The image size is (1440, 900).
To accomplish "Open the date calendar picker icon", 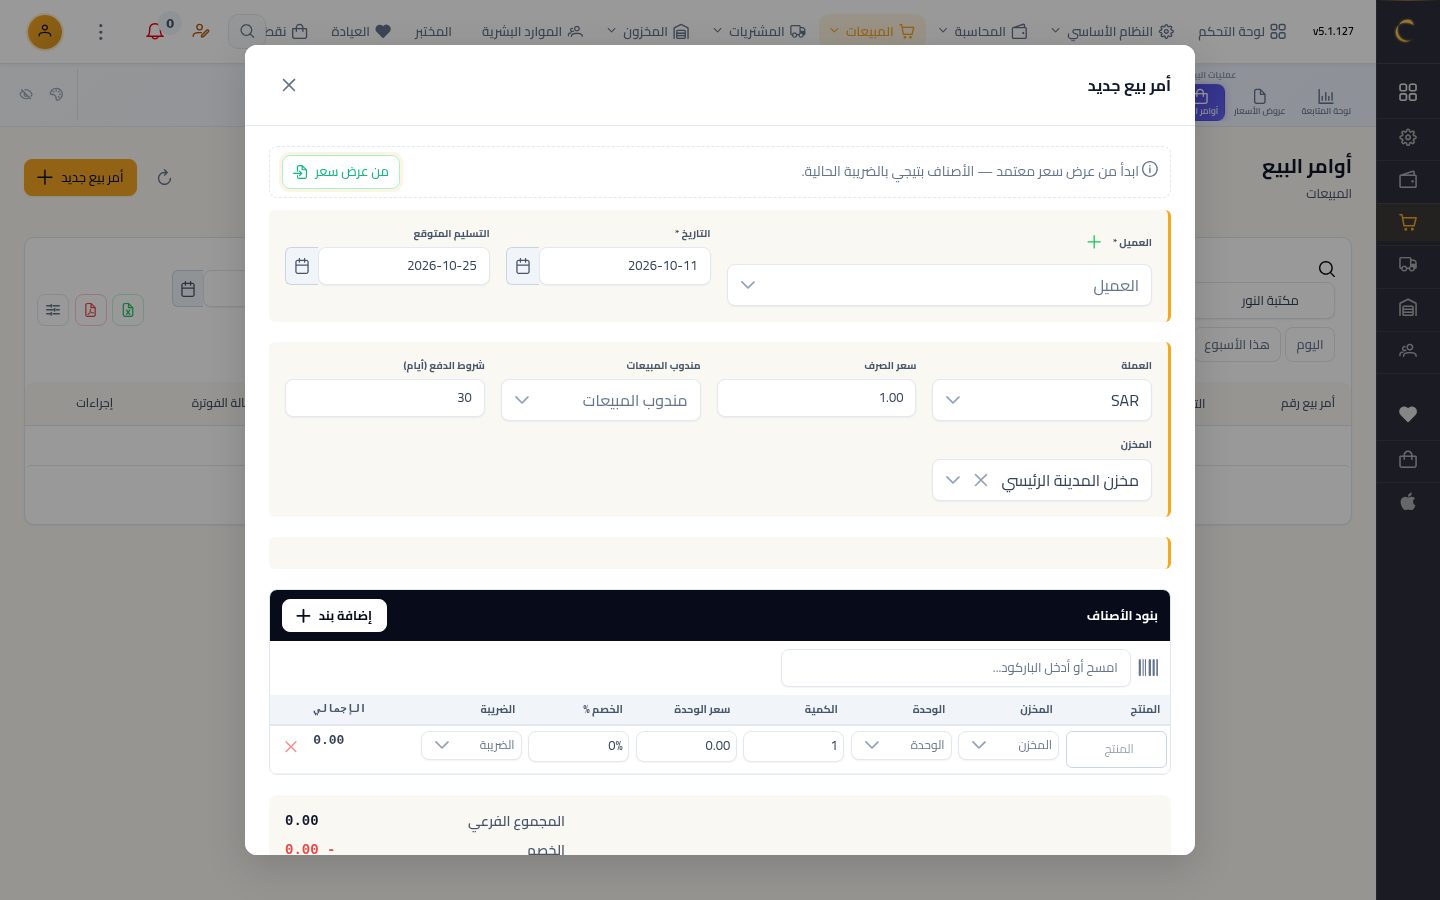I will coord(523,266).
